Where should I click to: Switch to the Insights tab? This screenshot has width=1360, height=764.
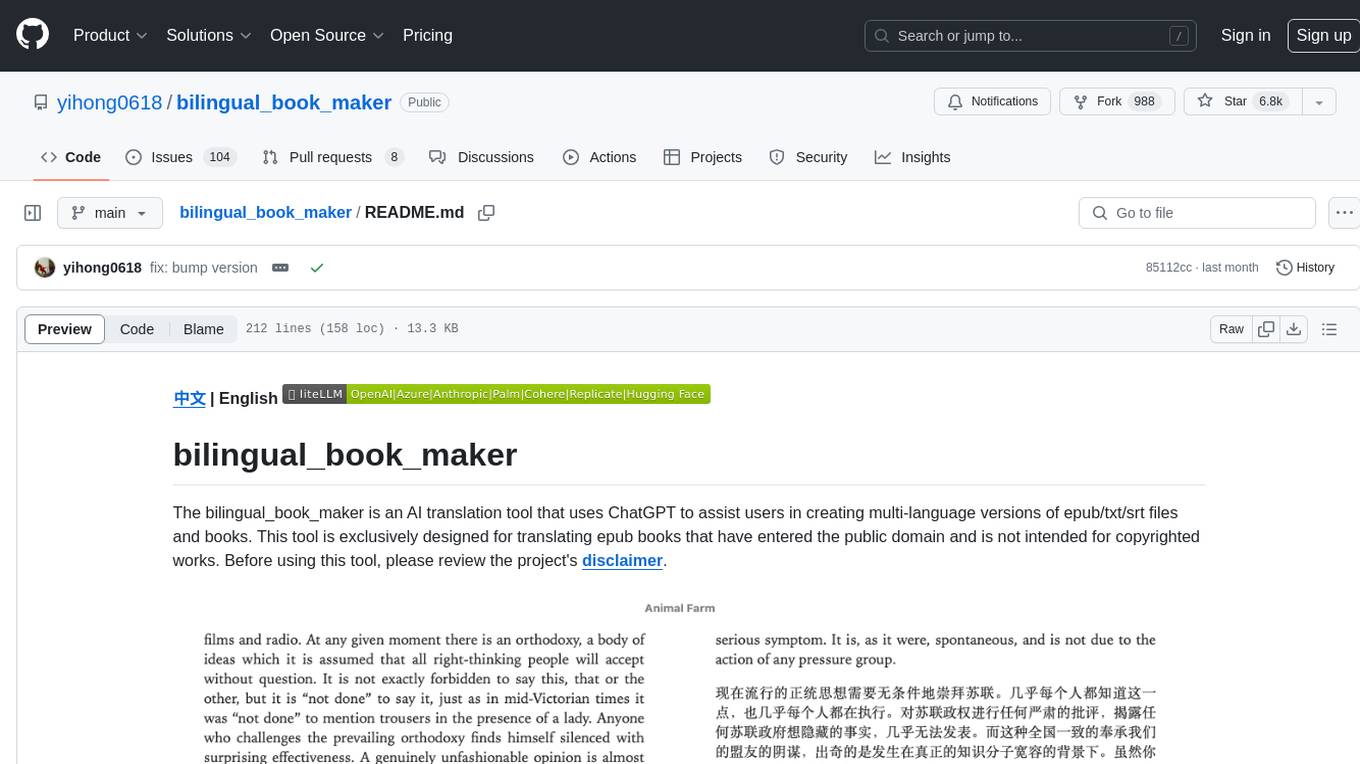[x=912, y=157]
